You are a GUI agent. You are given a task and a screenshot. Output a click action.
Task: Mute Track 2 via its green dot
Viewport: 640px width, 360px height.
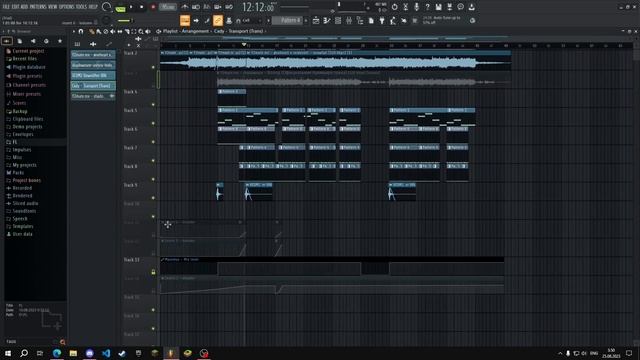tap(153, 67)
